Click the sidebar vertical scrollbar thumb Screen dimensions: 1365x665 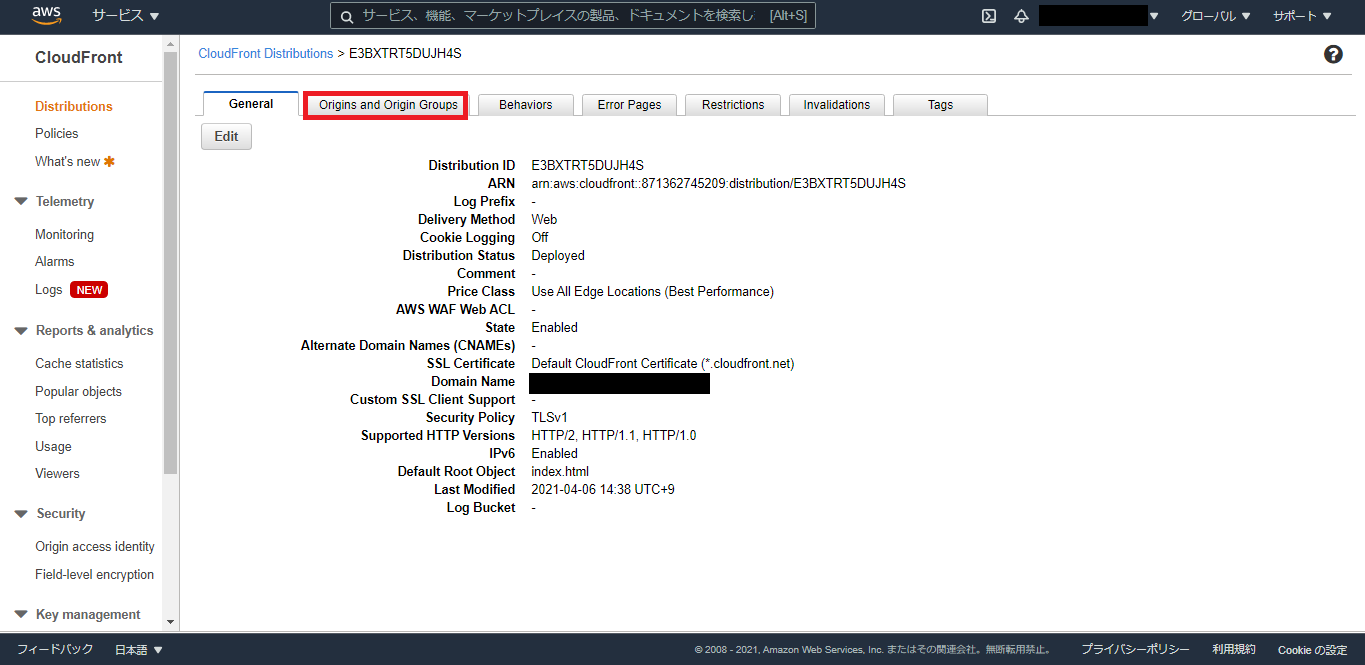coord(170,262)
